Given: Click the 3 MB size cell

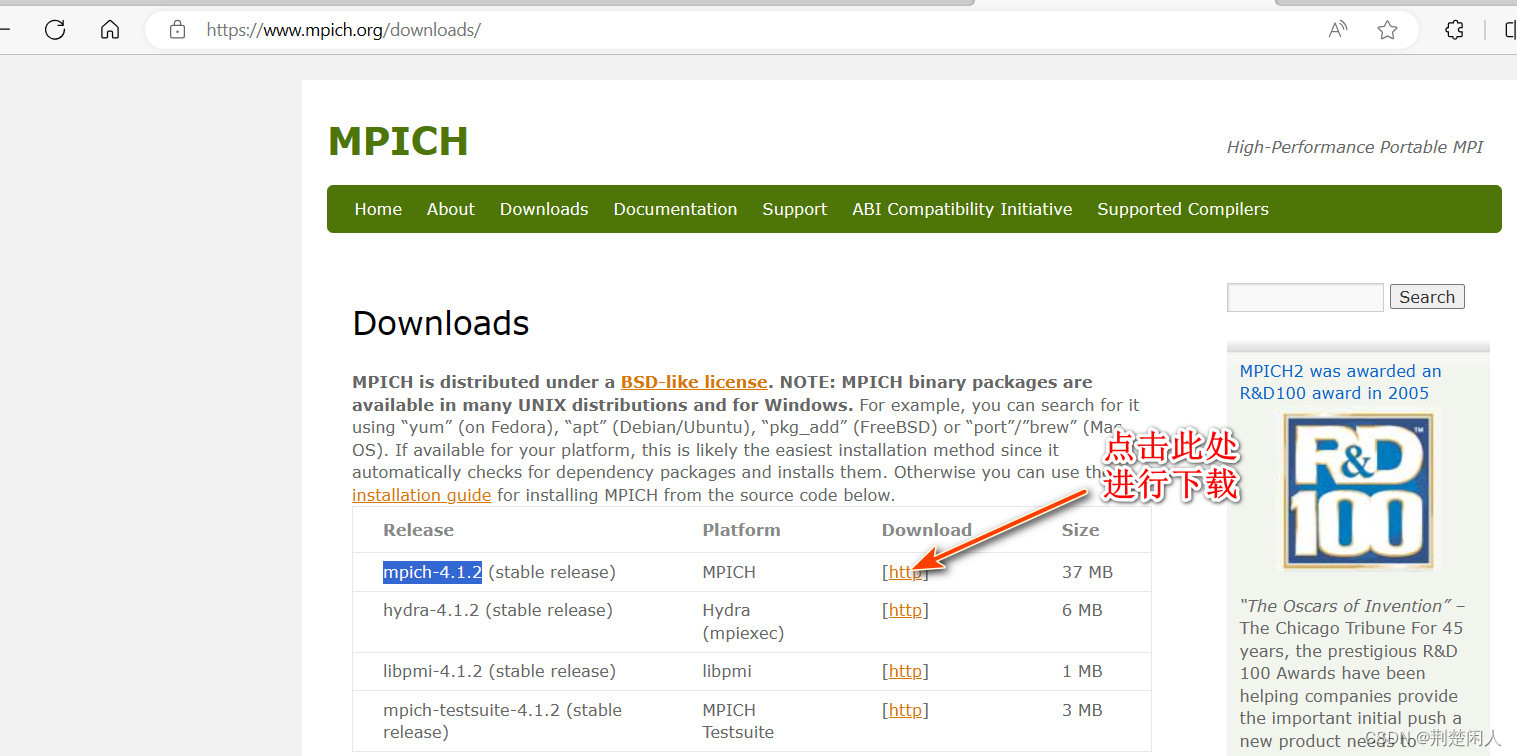Looking at the screenshot, I should (1082, 710).
